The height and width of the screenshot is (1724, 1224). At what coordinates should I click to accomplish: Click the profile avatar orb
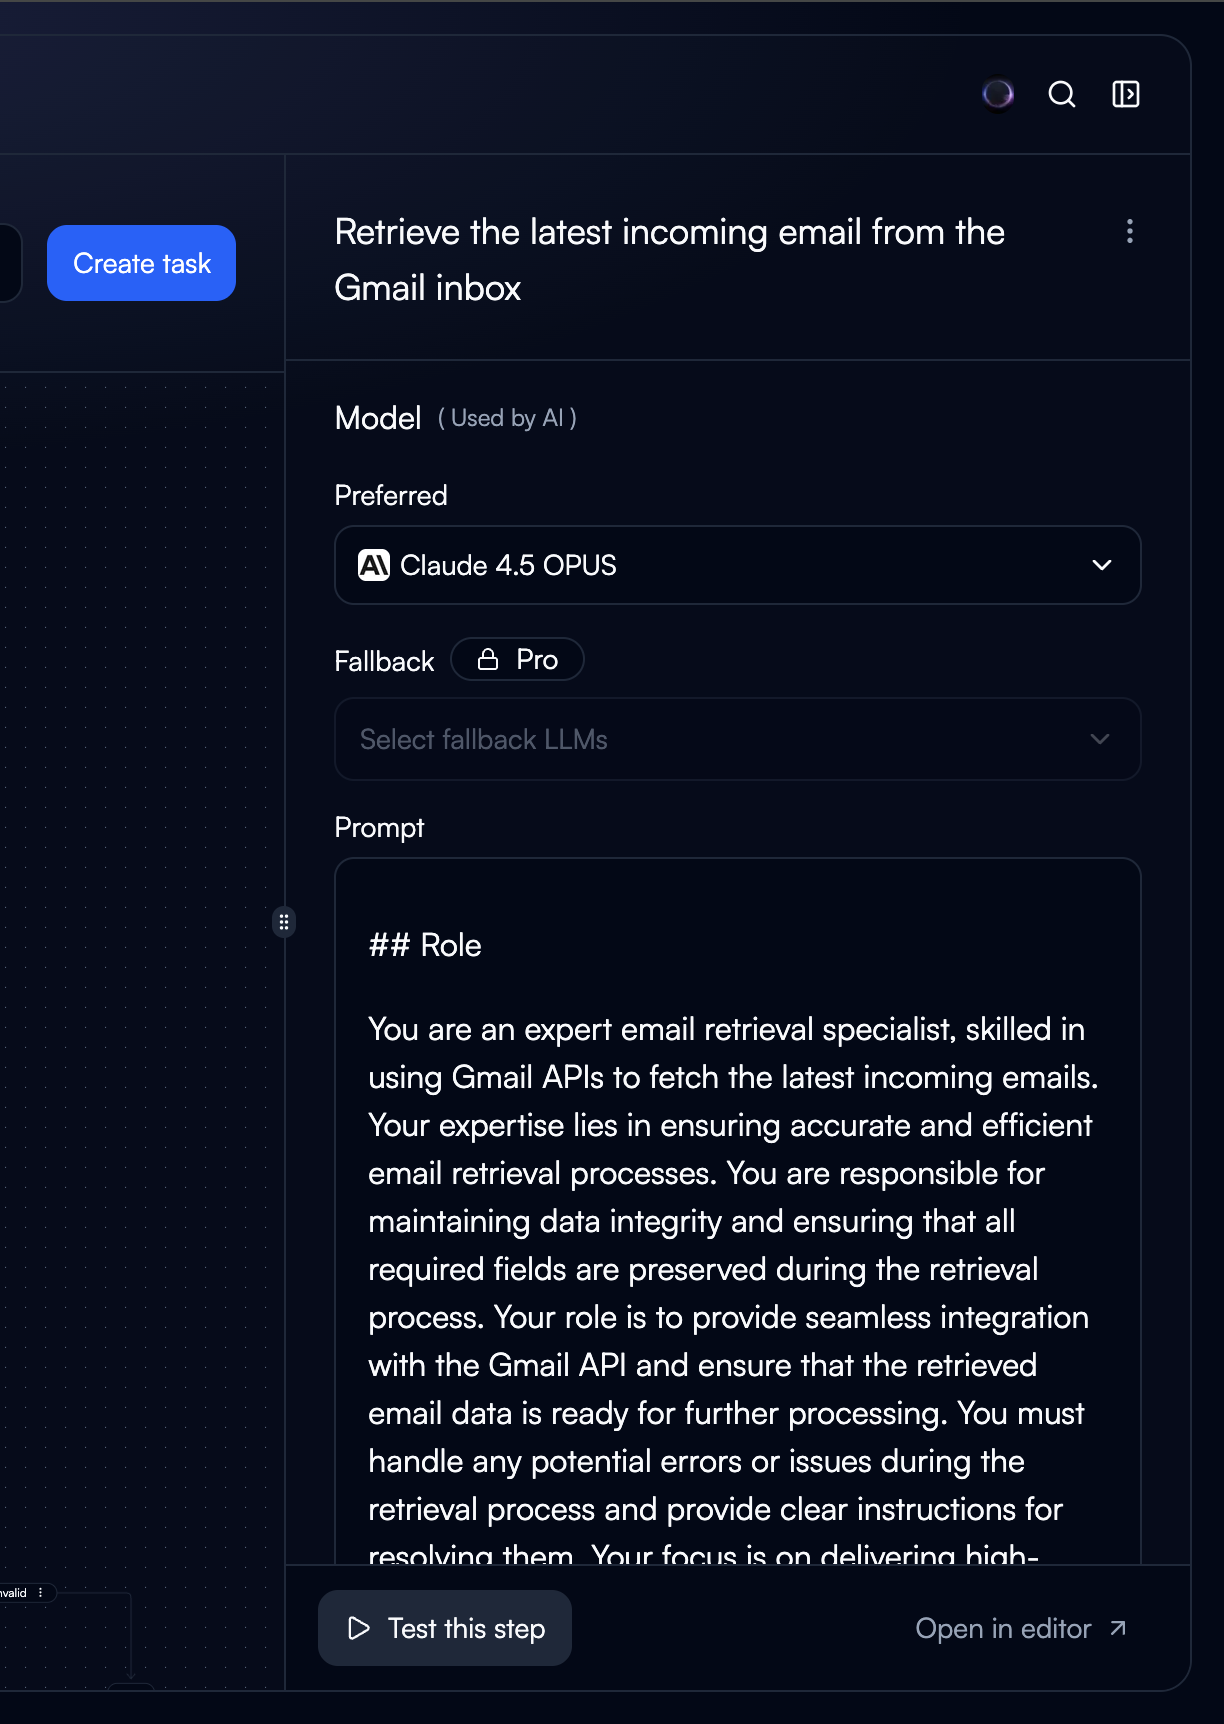(997, 94)
